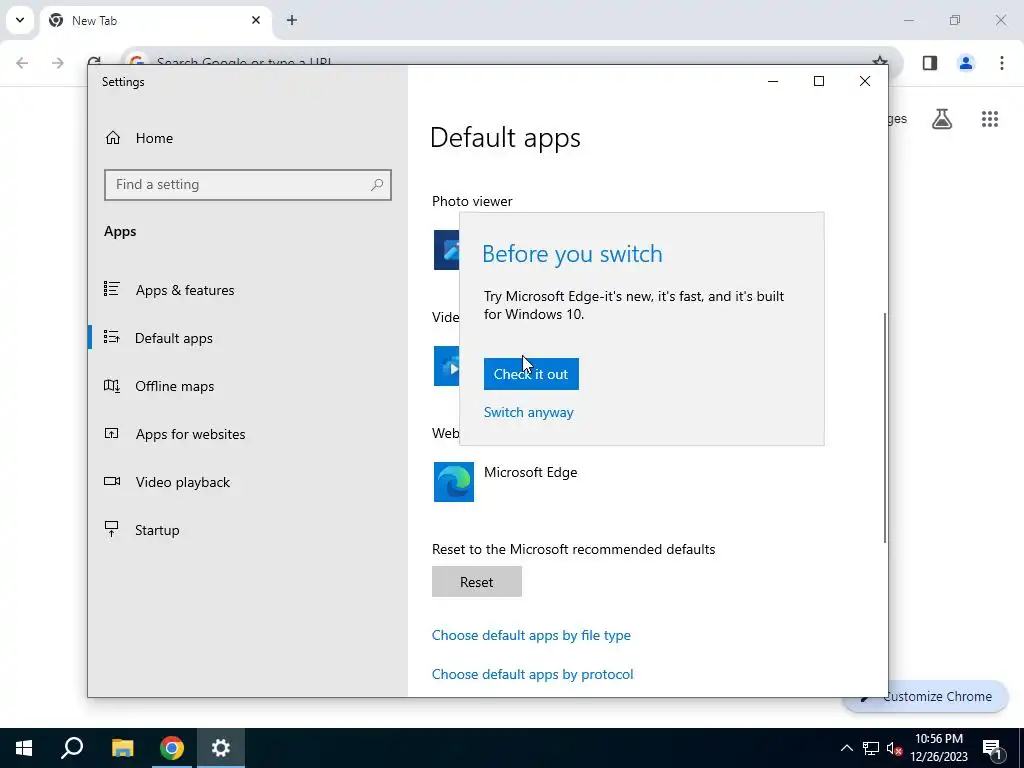
Task: Open Choose default apps by file type
Action: [x=531, y=635]
